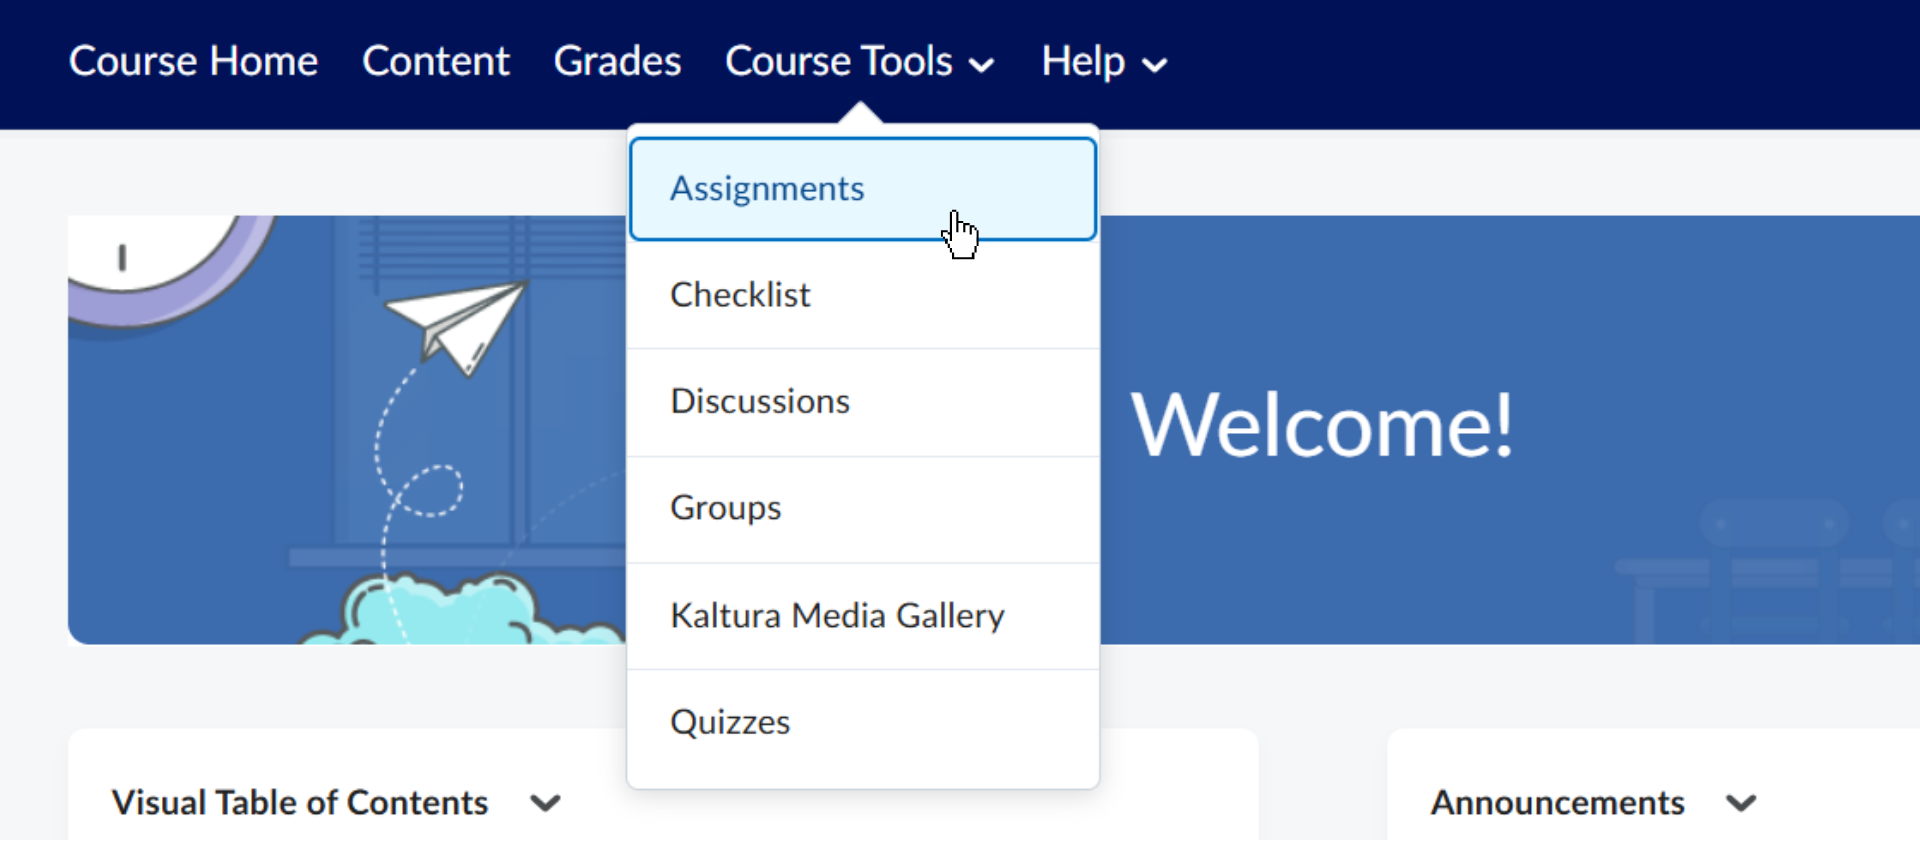Click the Announcements widget heading
This screenshot has height=848, width=1920.
click(x=1557, y=803)
